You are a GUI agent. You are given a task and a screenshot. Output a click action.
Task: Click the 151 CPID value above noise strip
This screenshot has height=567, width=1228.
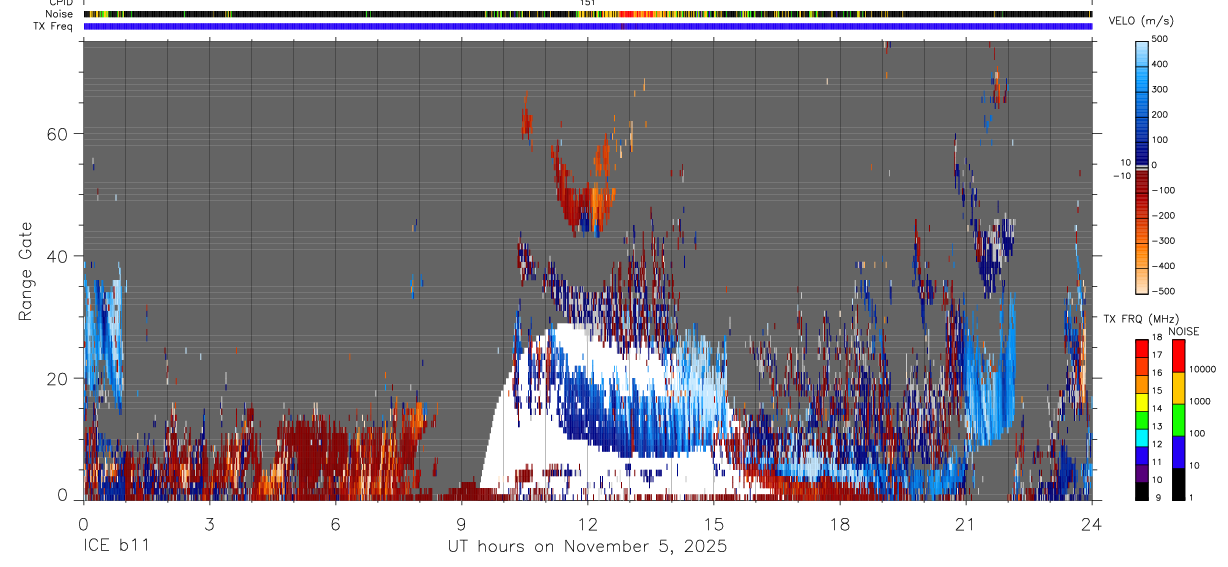pos(587,3)
